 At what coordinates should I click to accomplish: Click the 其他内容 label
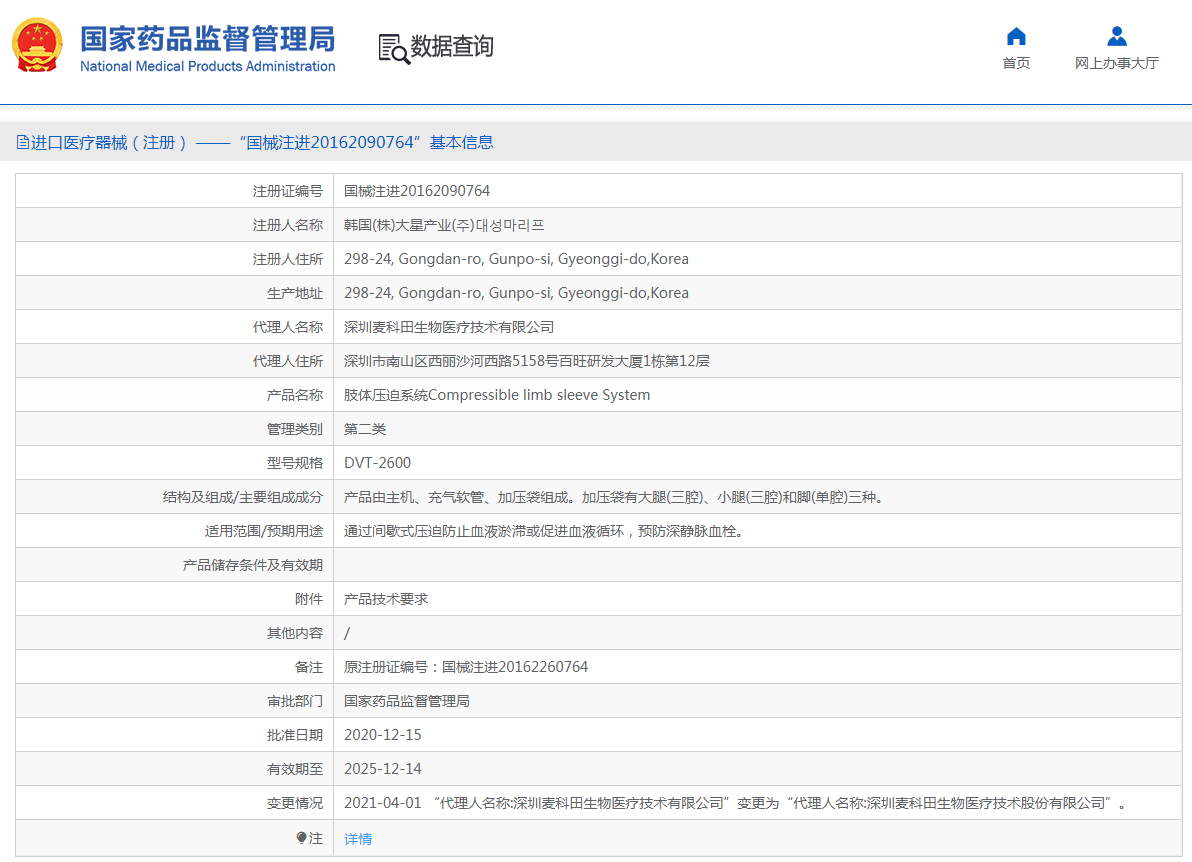(294, 633)
